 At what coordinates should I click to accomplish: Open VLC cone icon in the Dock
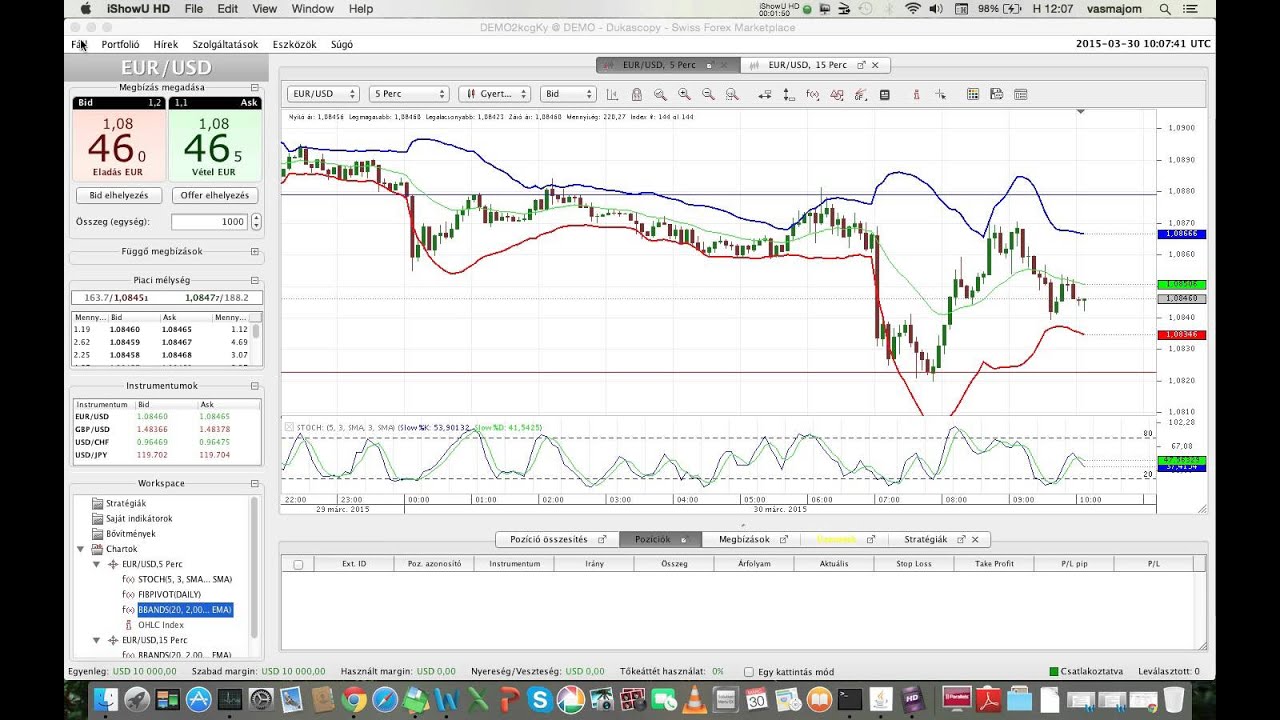[694, 699]
